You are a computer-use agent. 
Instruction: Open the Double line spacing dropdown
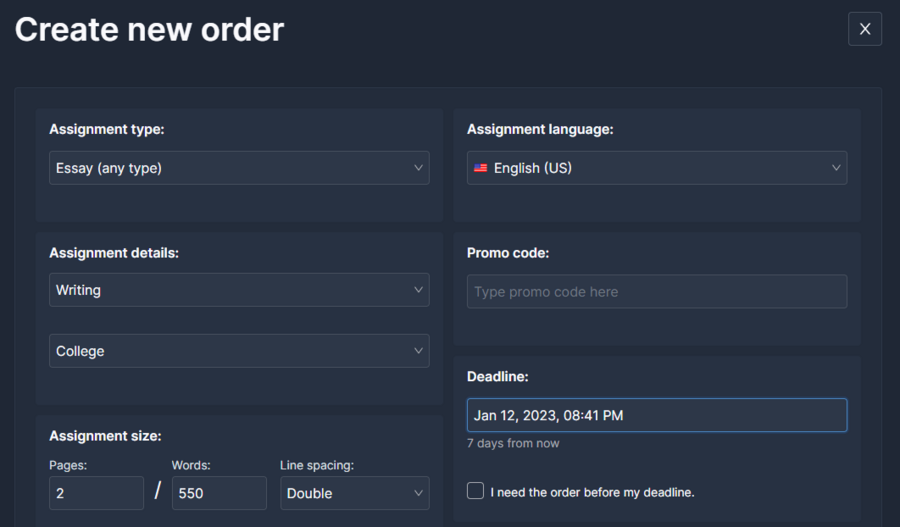(354, 493)
